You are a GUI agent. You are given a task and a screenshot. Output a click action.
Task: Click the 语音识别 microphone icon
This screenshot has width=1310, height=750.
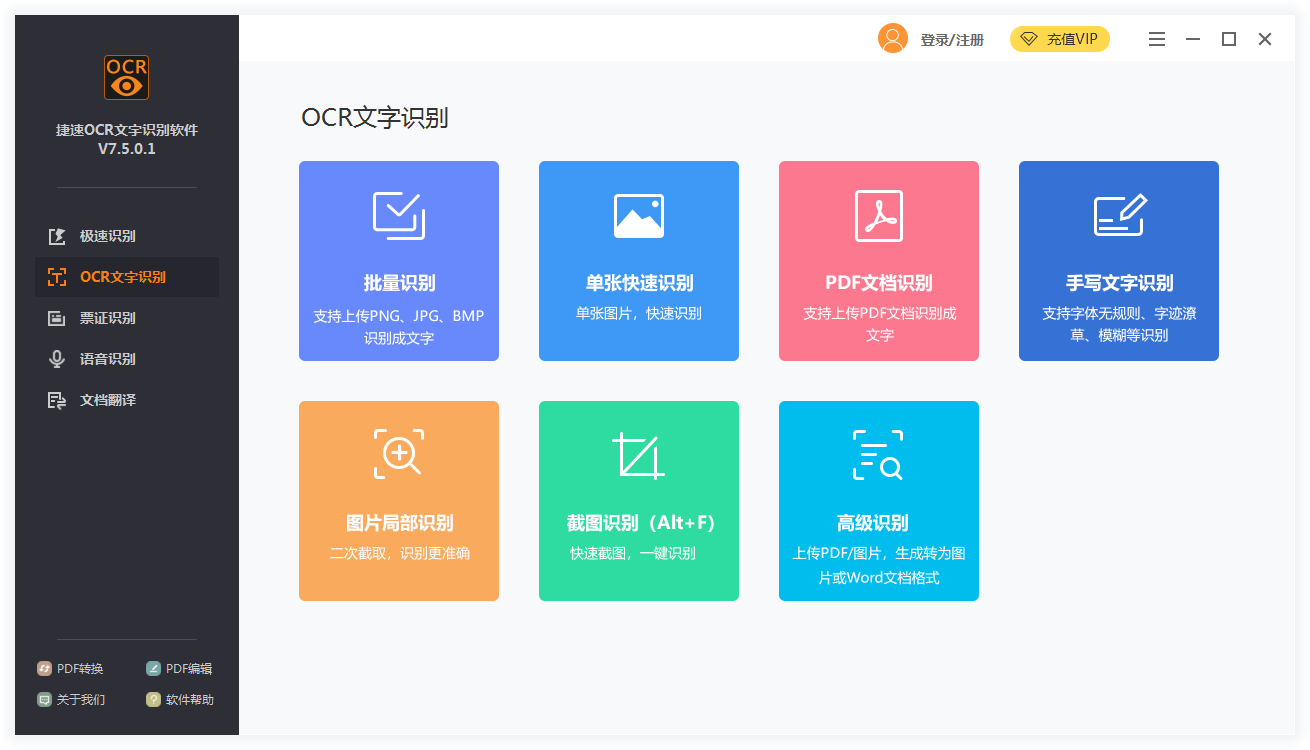[57, 359]
